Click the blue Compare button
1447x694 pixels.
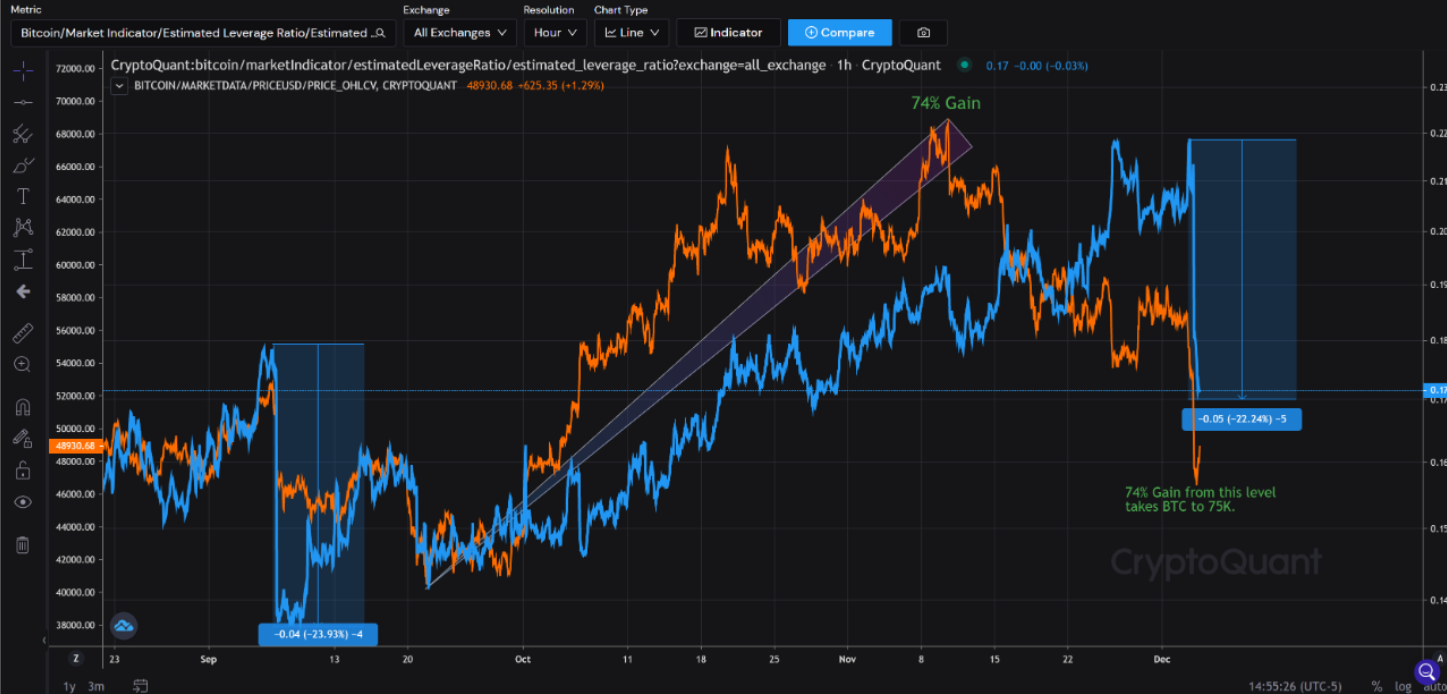click(x=840, y=32)
